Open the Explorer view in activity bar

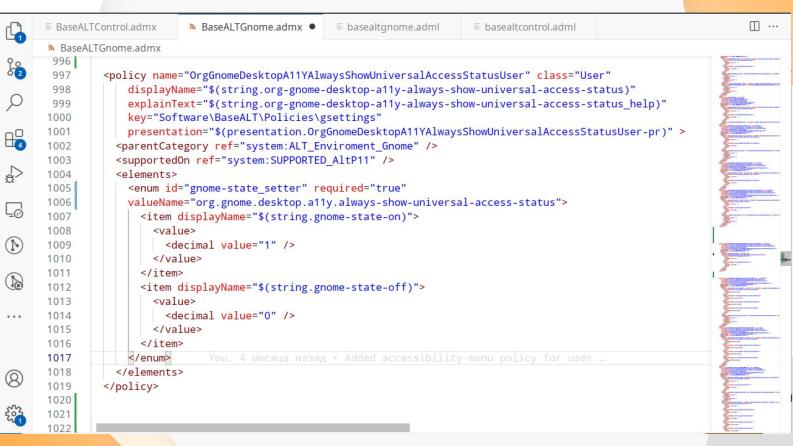(x=14, y=32)
